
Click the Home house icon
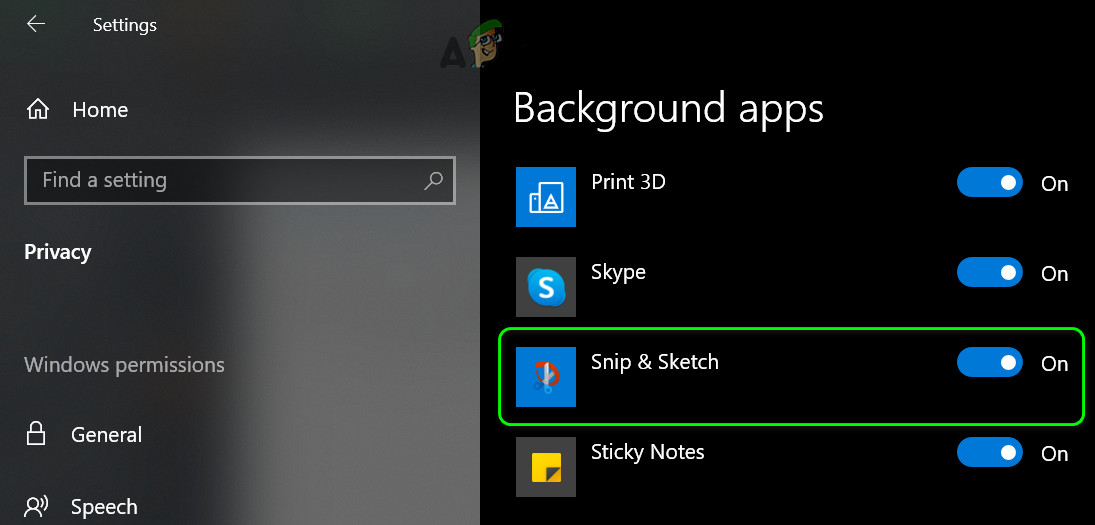pyautogui.click(x=38, y=109)
